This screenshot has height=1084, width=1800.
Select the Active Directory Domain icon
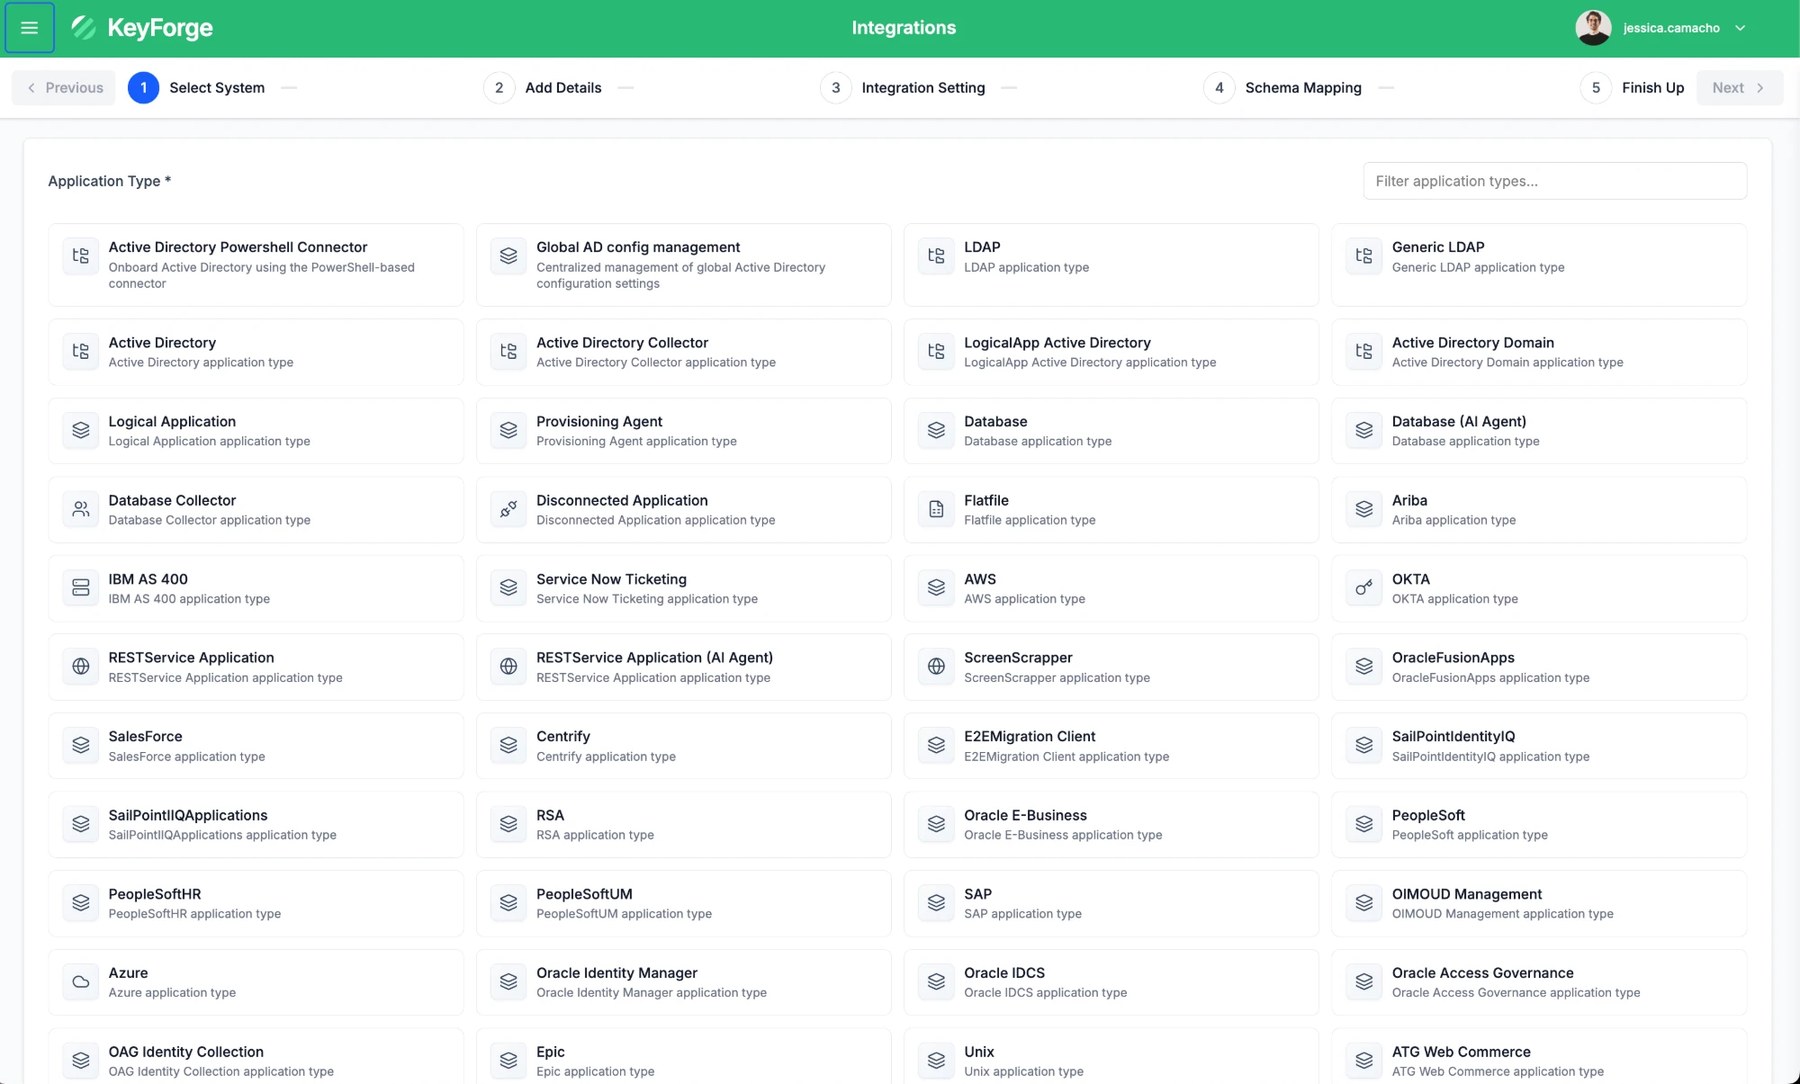click(x=1364, y=352)
